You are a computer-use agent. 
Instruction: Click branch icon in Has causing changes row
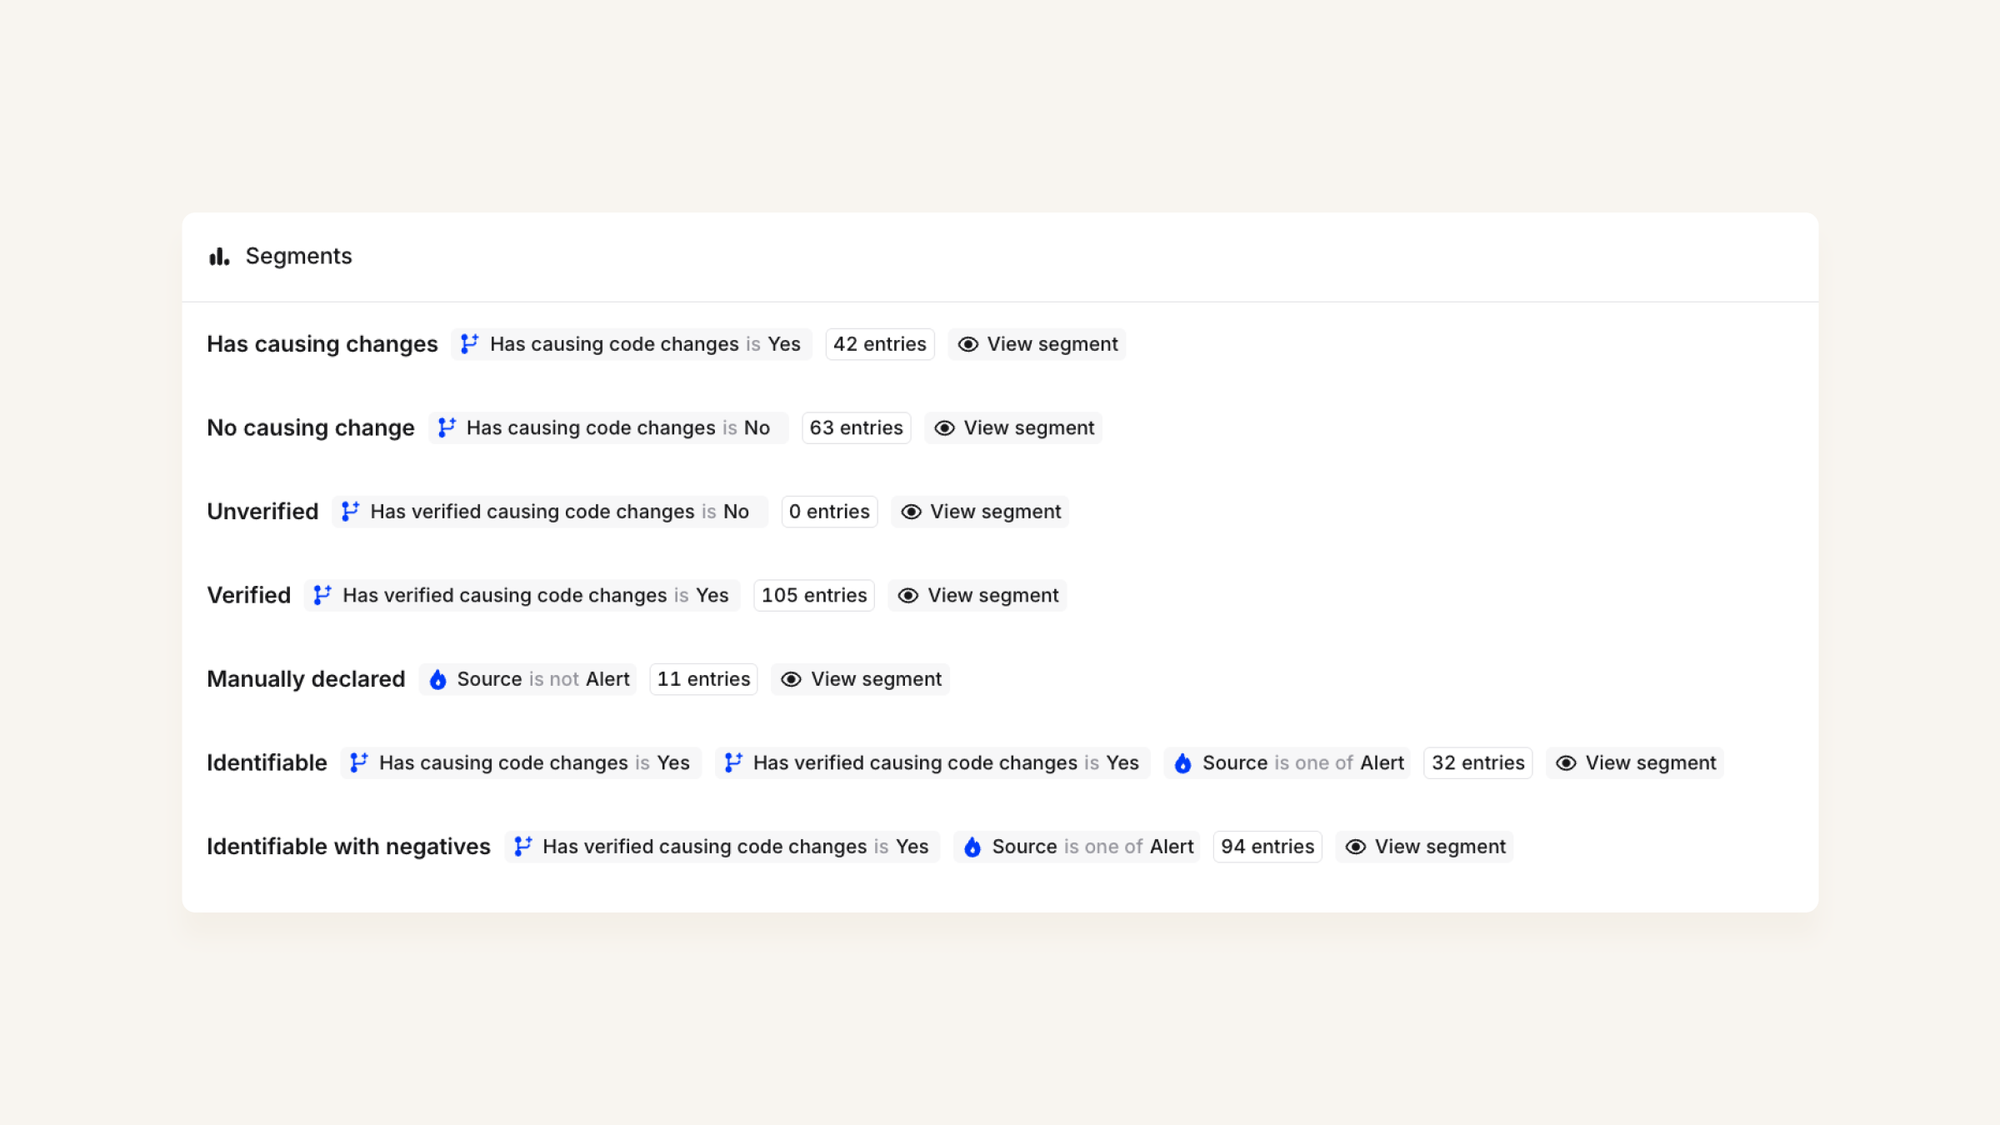coord(469,344)
